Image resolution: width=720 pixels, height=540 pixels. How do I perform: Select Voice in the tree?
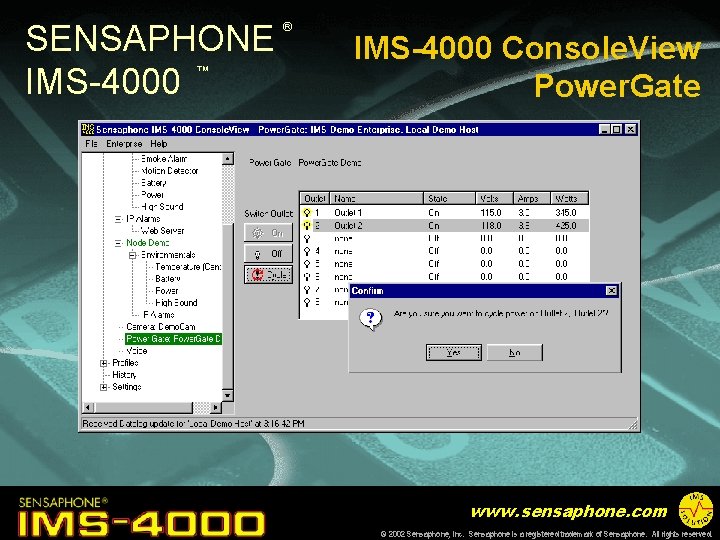pyautogui.click(x=136, y=351)
